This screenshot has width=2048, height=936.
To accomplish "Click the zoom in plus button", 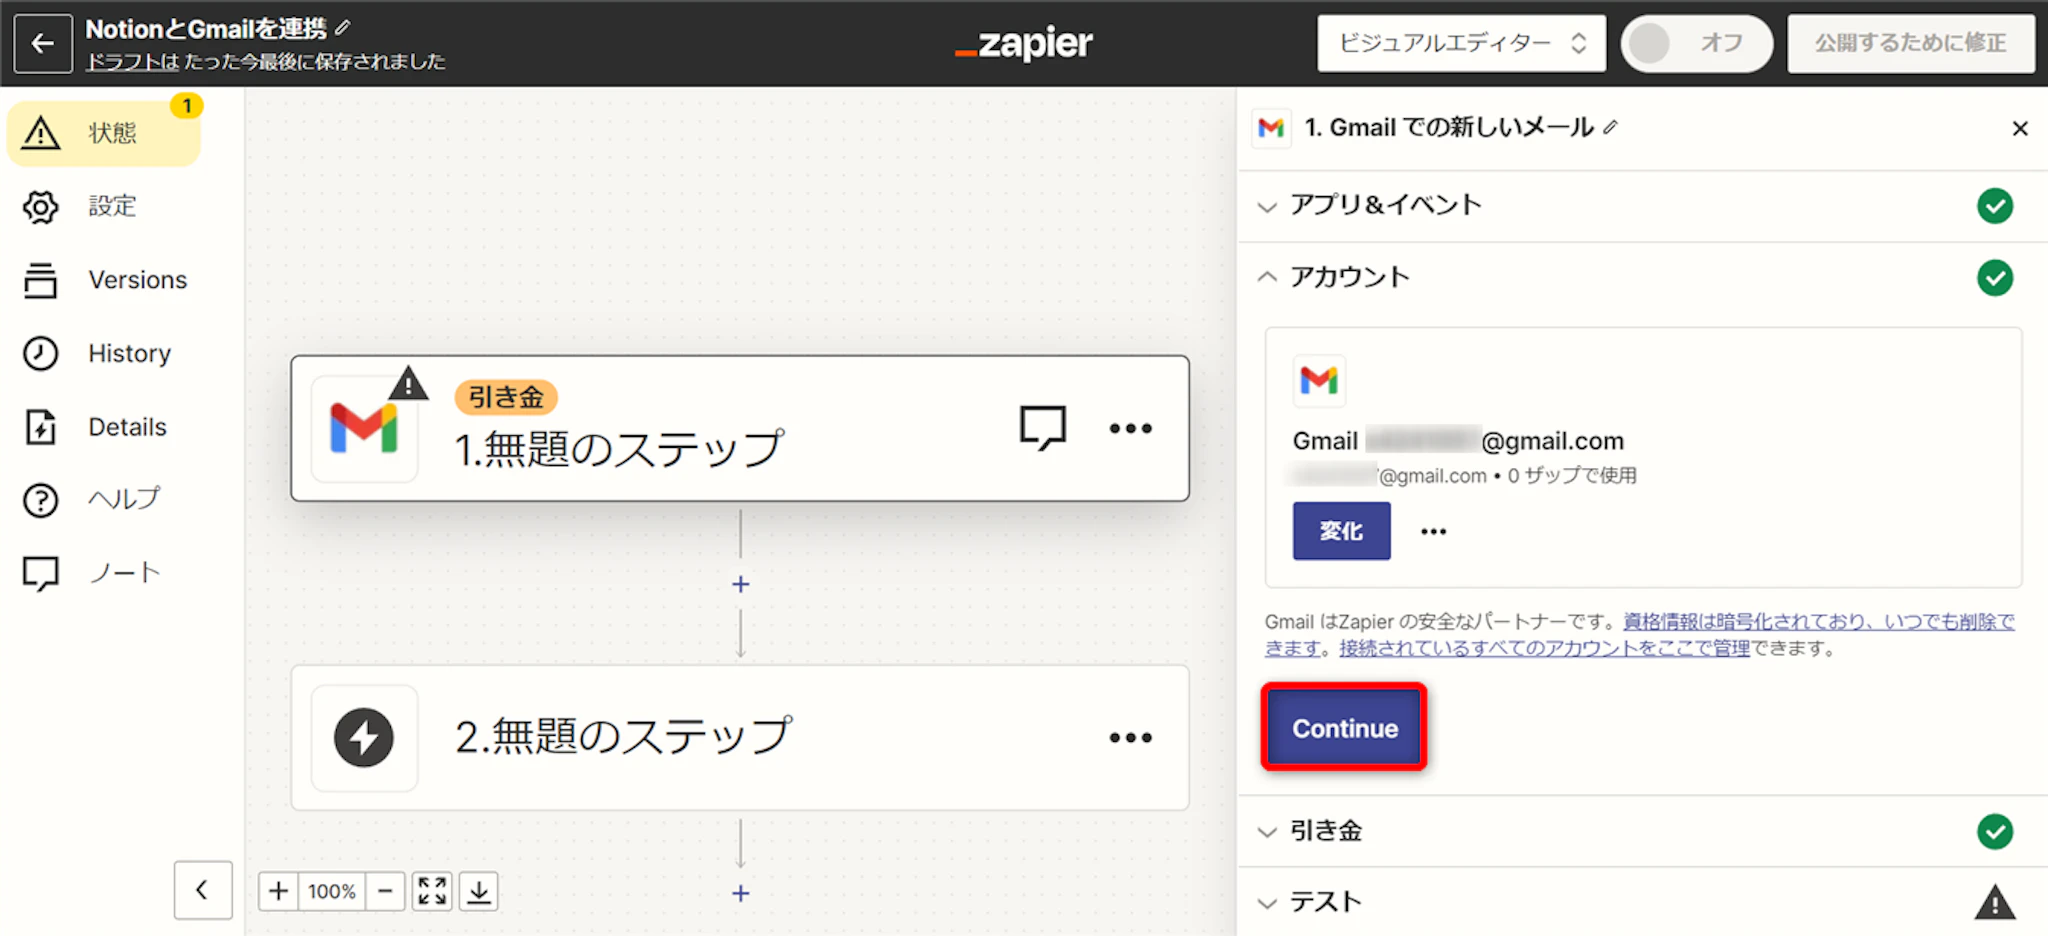I will coord(279,891).
